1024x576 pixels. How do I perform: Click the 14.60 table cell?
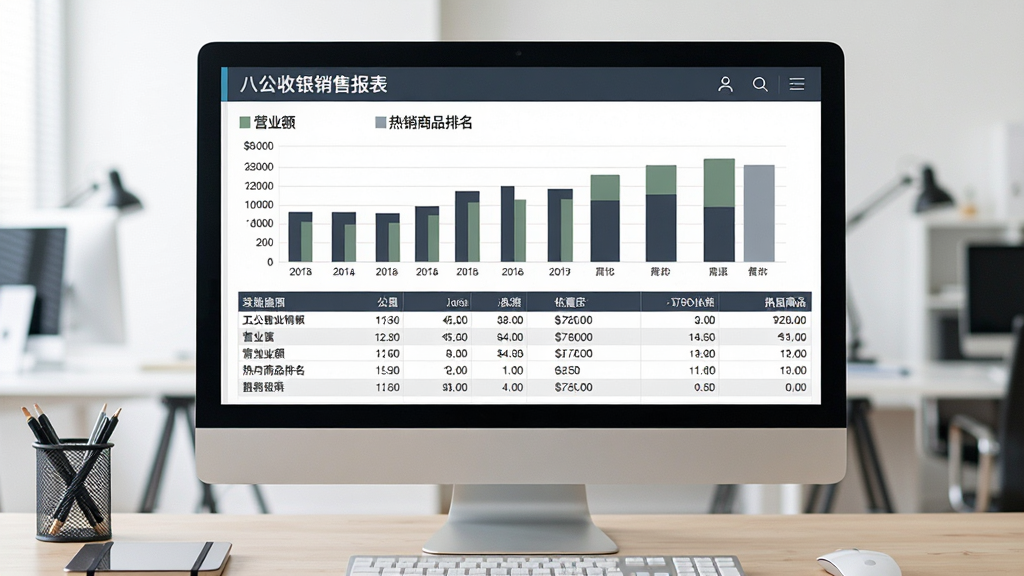point(701,337)
